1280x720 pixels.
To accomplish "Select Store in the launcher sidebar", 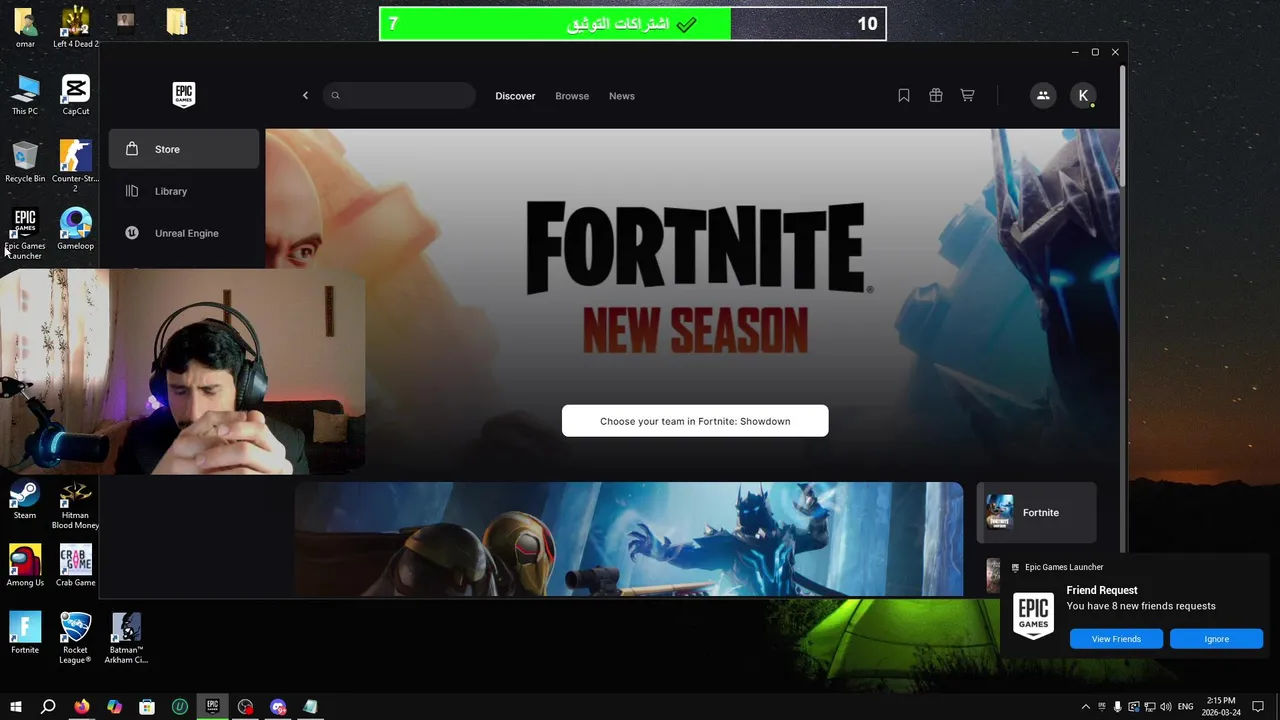I will pos(184,149).
